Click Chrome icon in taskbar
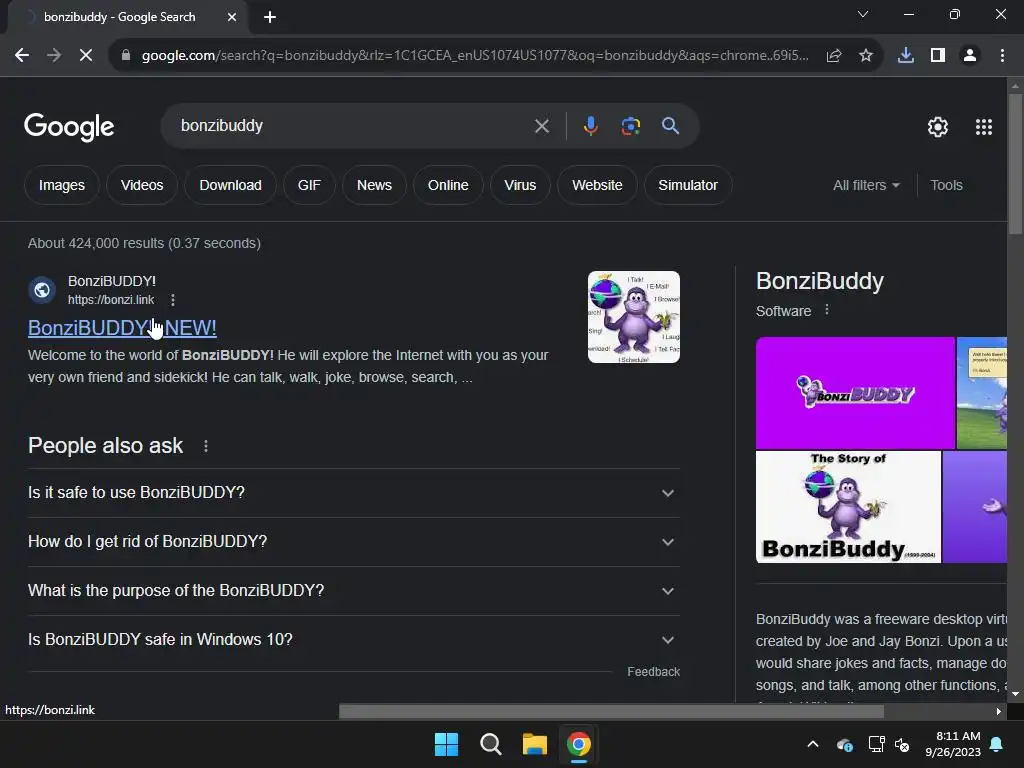This screenshot has width=1024, height=768. click(x=579, y=744)
